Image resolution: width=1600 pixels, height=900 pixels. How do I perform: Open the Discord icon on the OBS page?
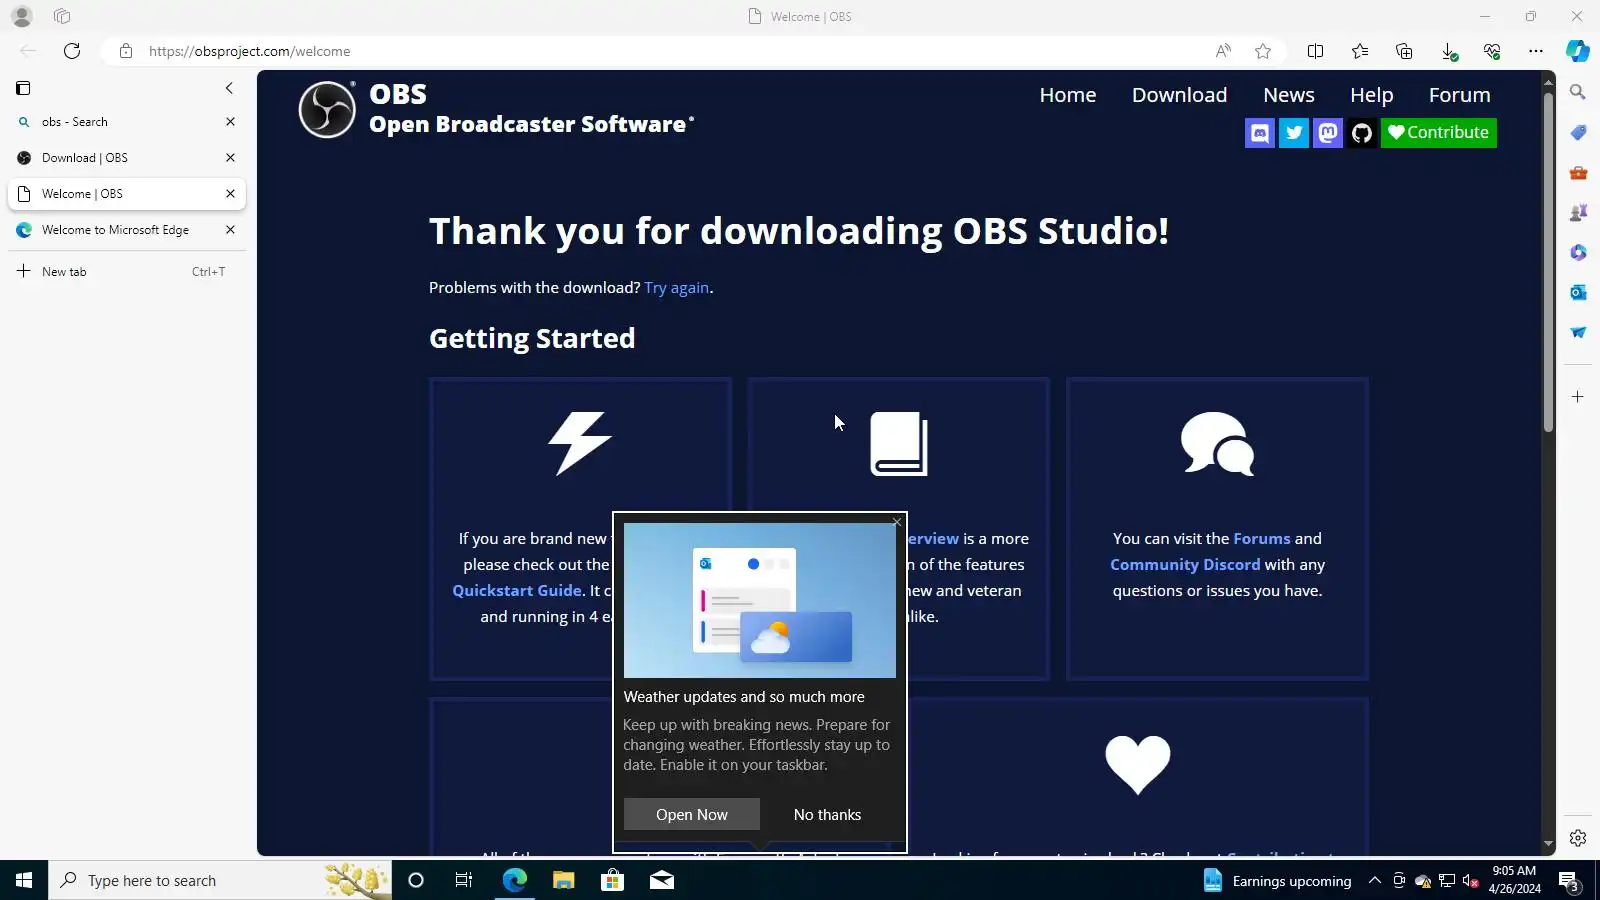(x=1260, y=133)
